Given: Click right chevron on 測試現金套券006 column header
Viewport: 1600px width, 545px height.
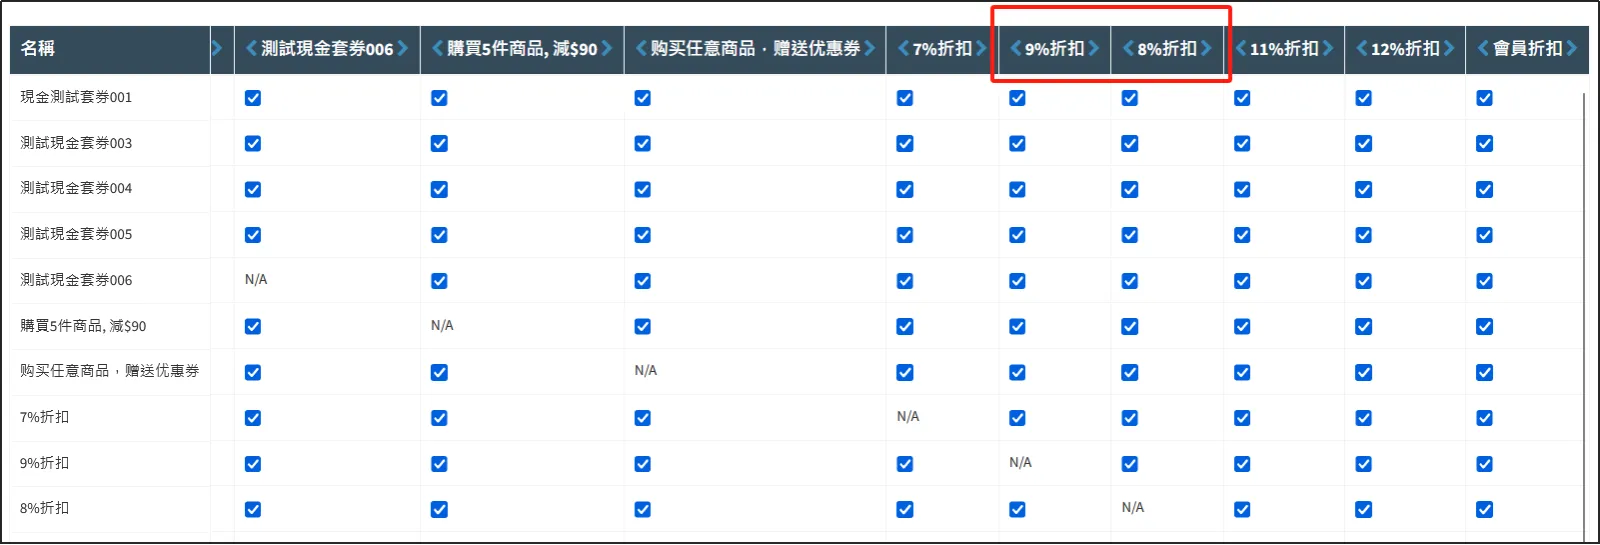Looking at the screenshot, I should [x=403, y=48].
